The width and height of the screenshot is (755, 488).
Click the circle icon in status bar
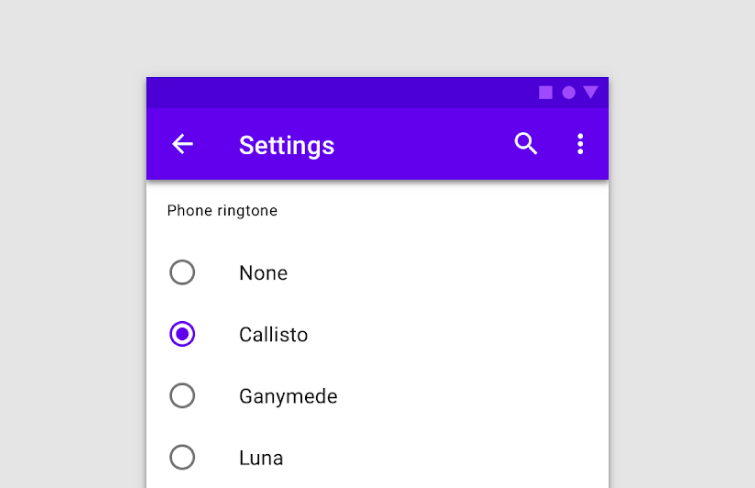tap(568, 93)
